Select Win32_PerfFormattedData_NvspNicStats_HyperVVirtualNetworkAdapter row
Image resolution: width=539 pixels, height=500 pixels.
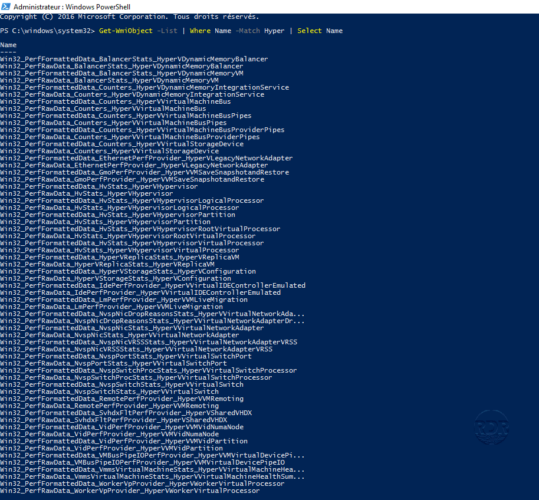[132, 328]
